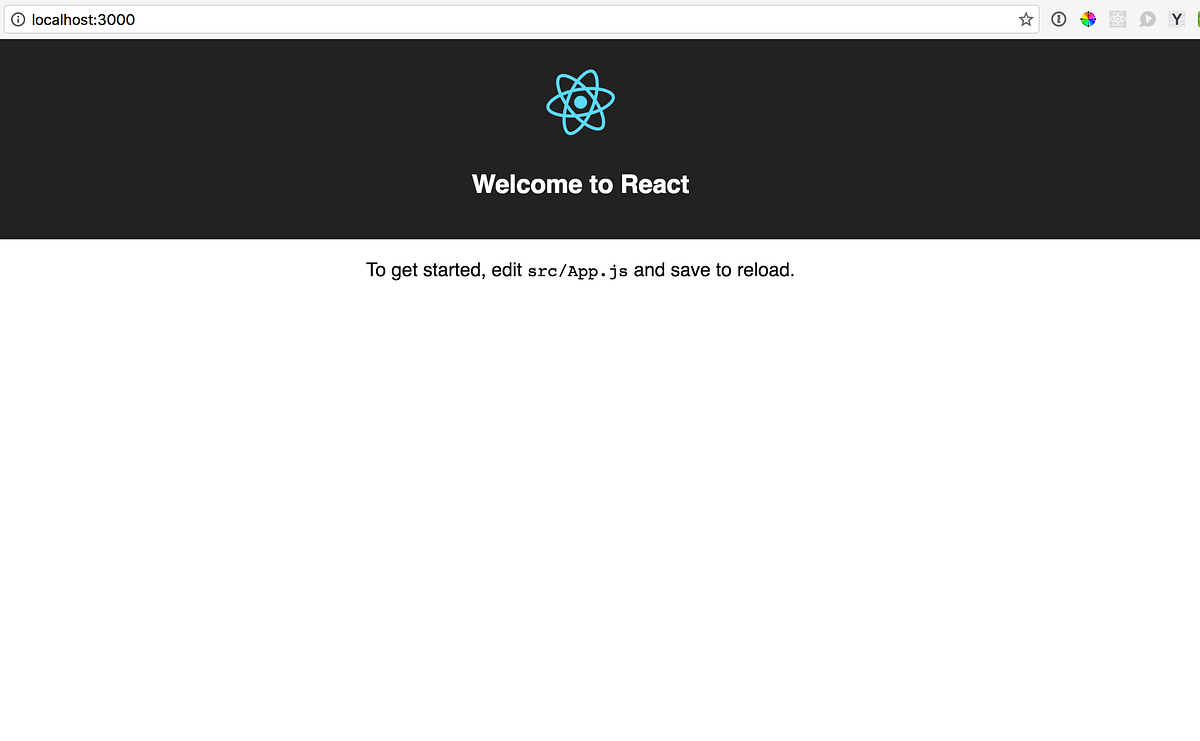Click the ColorZilla color wheel extension
The height and width of the screenshot is (741, 1200).
coord(1088,19)
